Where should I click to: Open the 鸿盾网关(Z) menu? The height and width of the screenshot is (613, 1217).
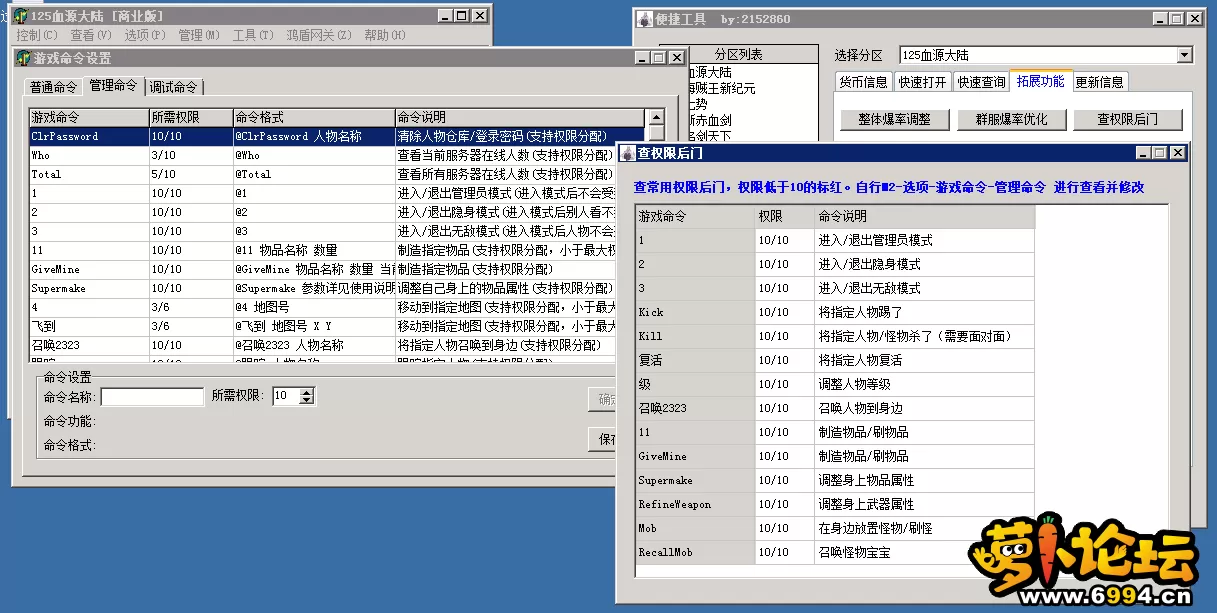click(x=319, y=35)
